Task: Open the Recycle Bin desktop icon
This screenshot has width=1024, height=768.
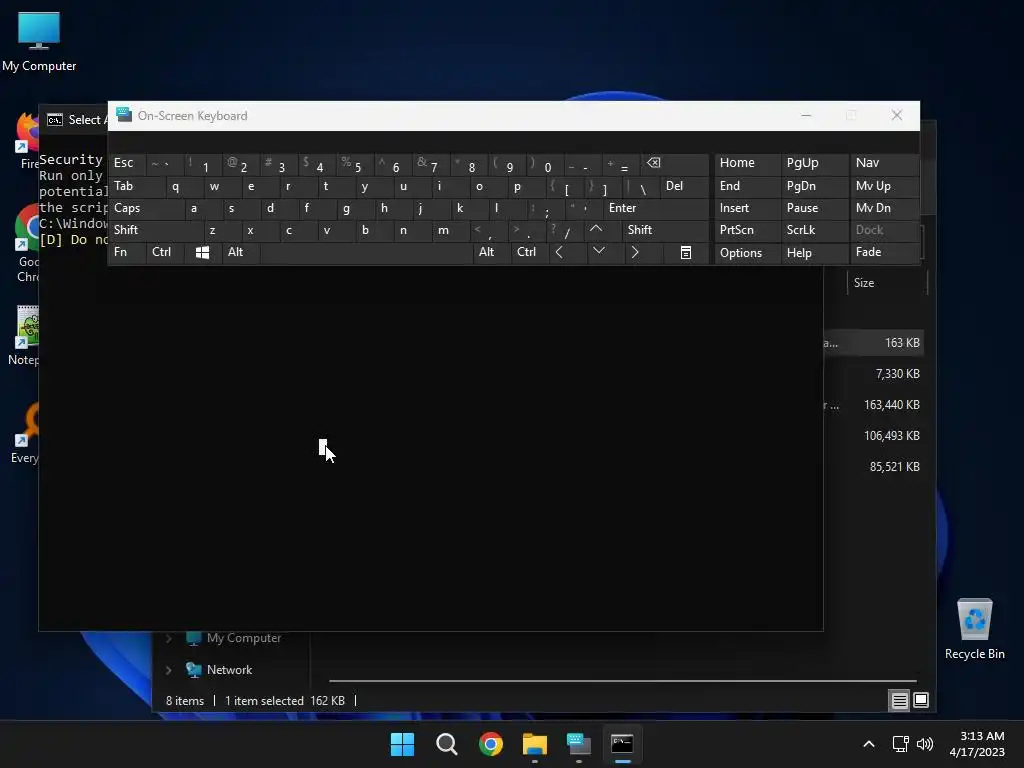Action: pyautogui.click(x=974, y=630)
